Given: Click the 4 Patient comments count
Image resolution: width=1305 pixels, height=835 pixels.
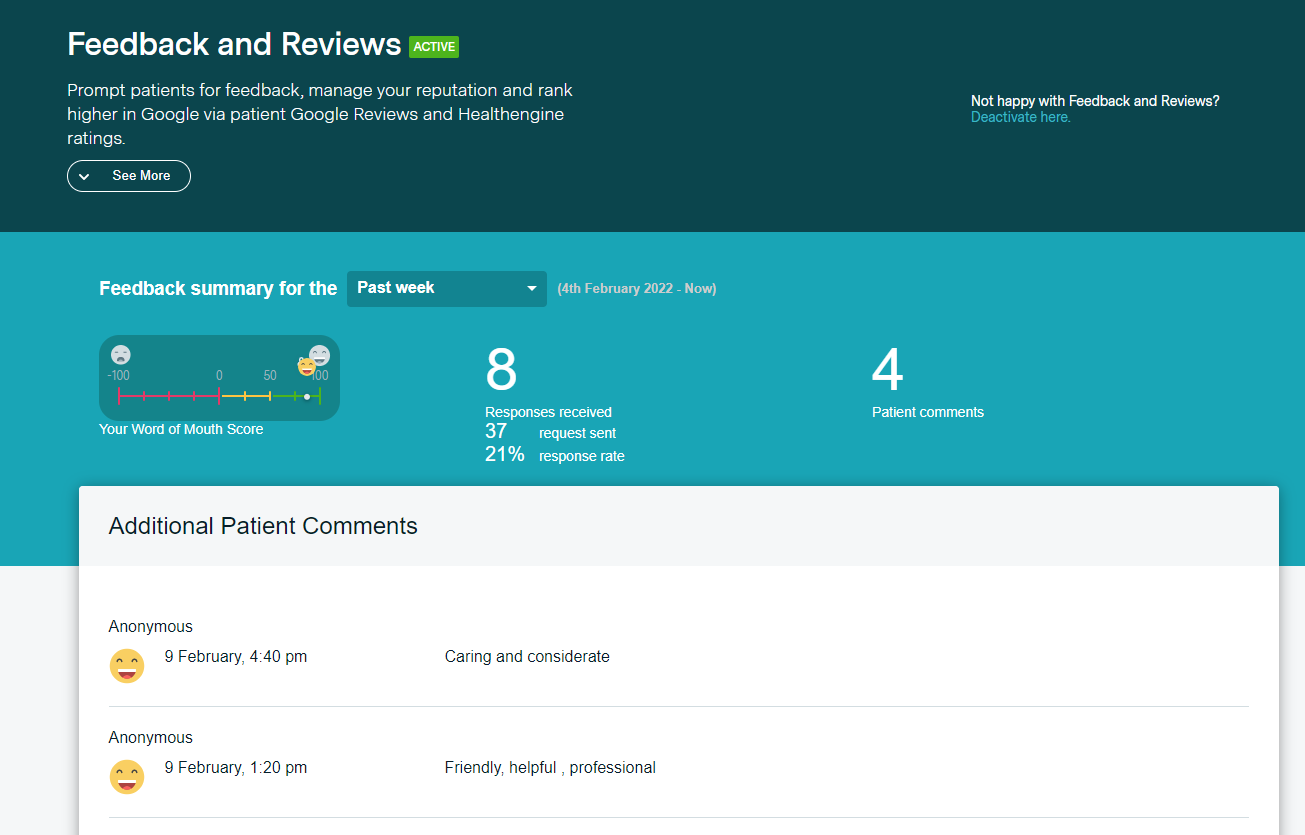Looking at the screenshot, I should click(x=887, y=370).
